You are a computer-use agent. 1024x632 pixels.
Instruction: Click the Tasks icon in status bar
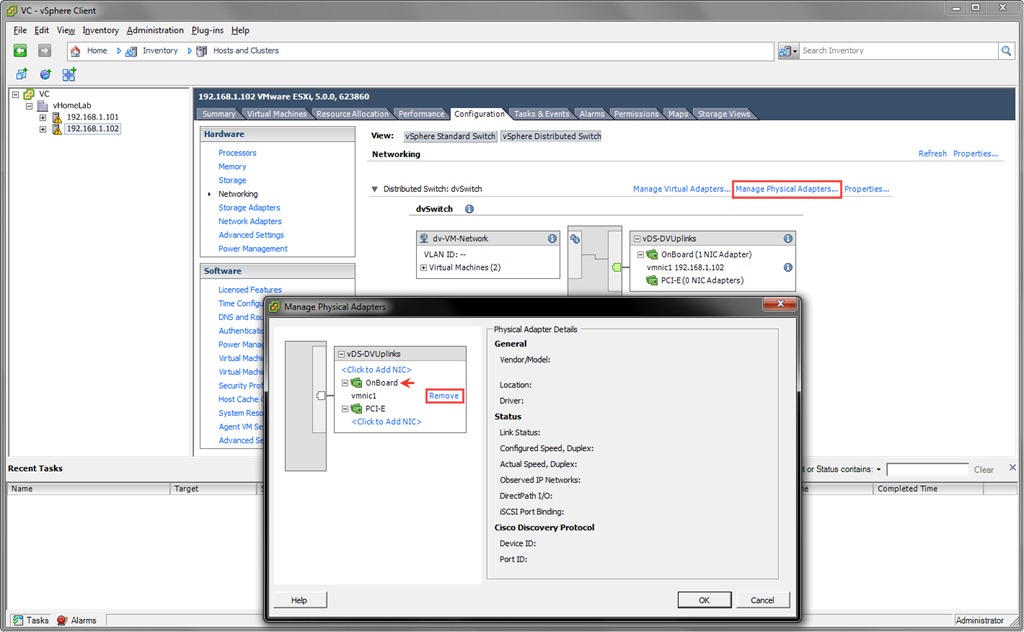[17, 620]
